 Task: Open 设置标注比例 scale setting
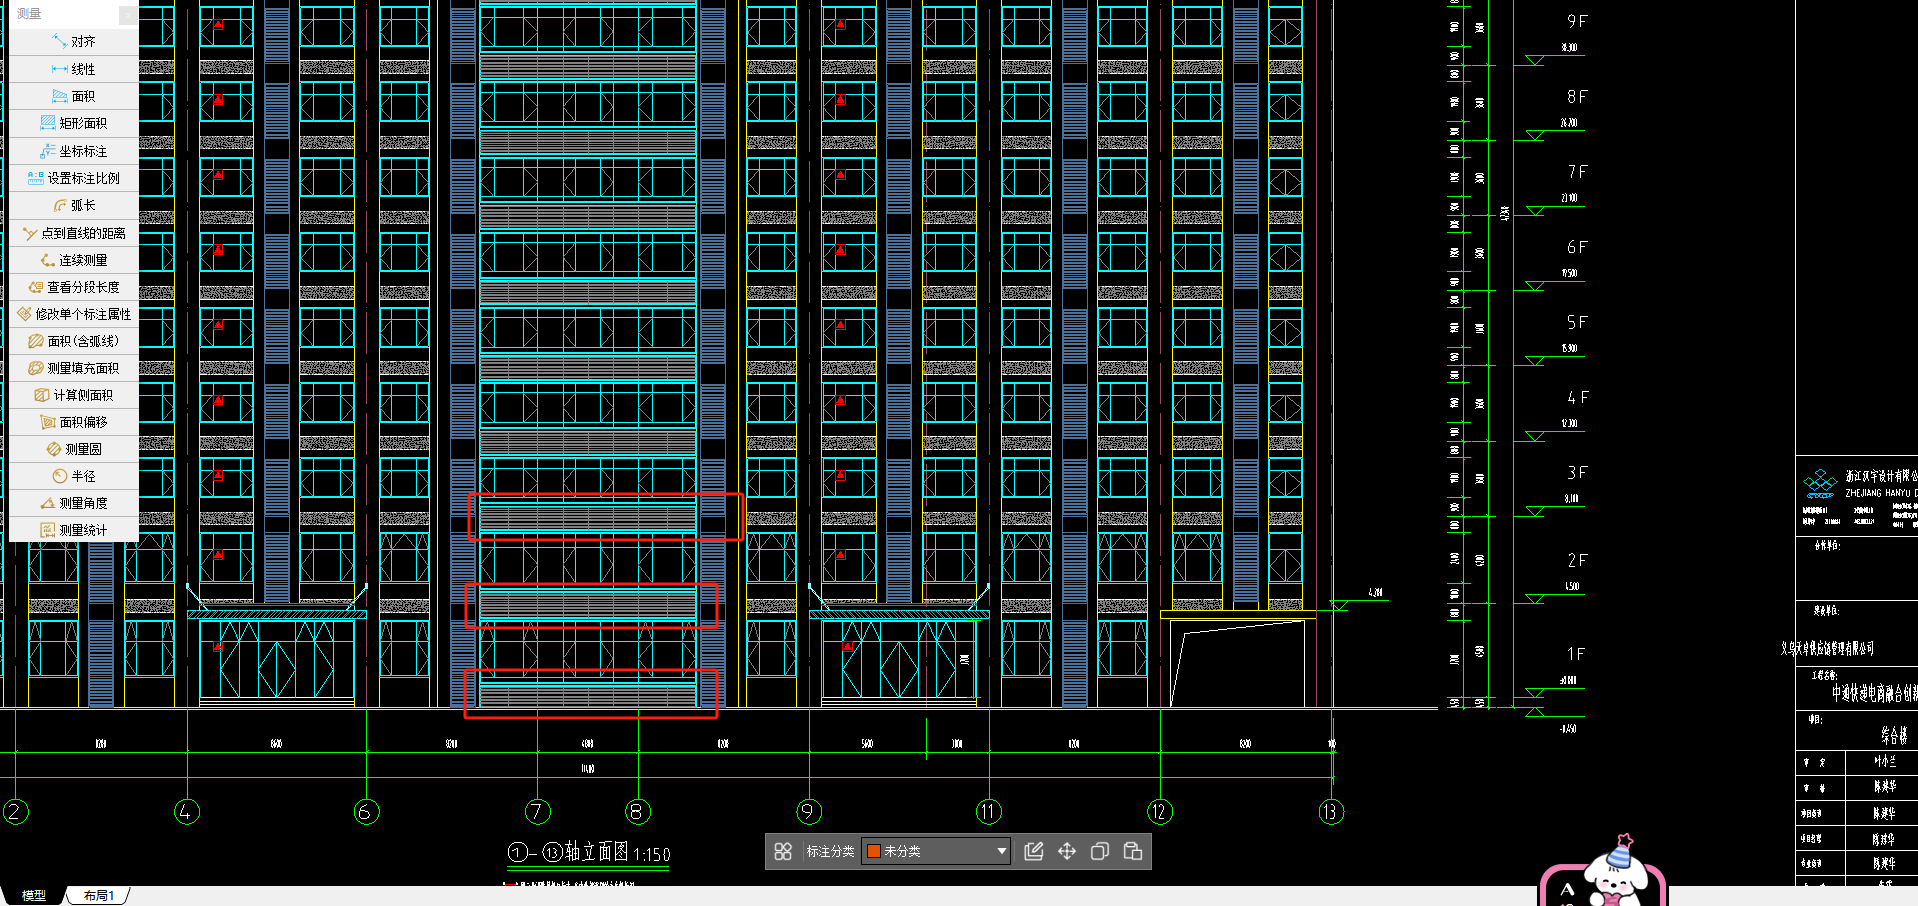(x=74, y=178)
